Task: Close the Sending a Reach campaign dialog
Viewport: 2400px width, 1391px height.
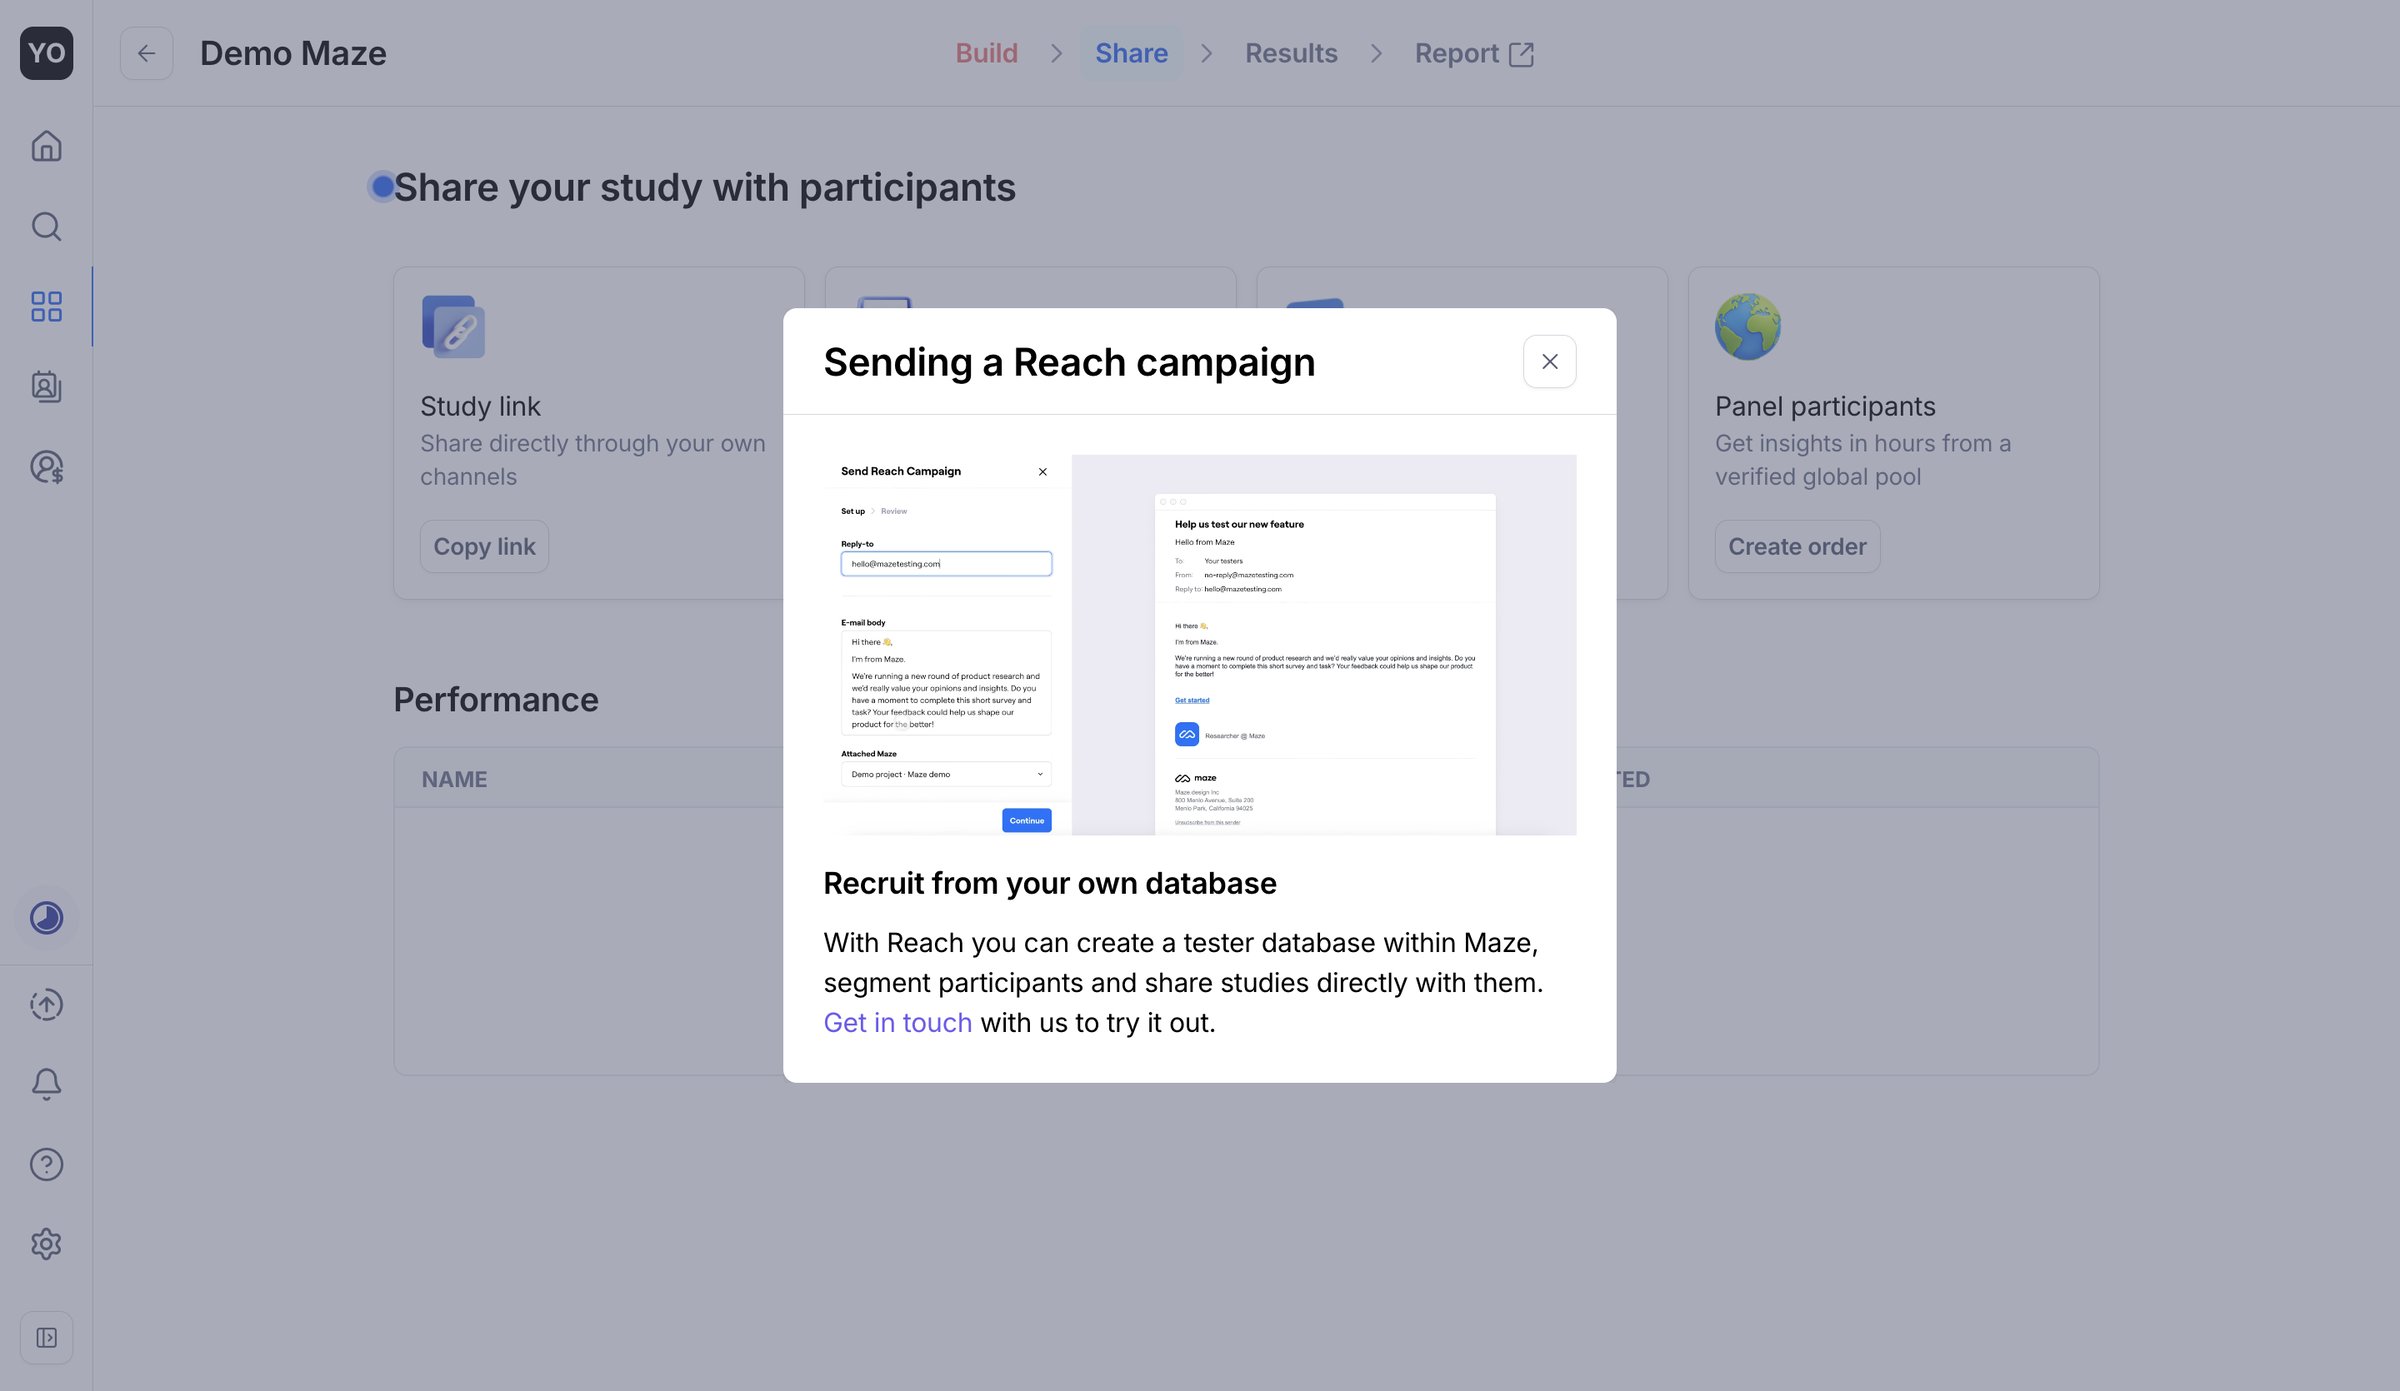Action: click(x=1549, y=361)
